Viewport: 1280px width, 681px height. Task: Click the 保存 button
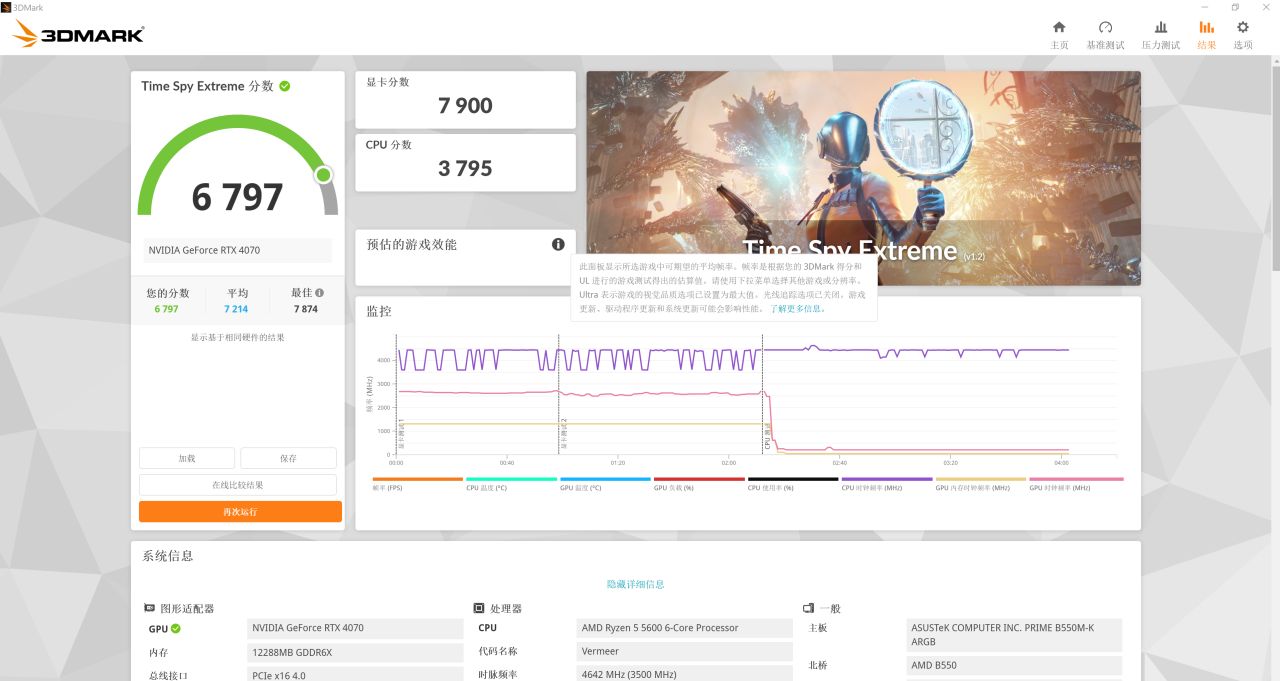[288, 458]
